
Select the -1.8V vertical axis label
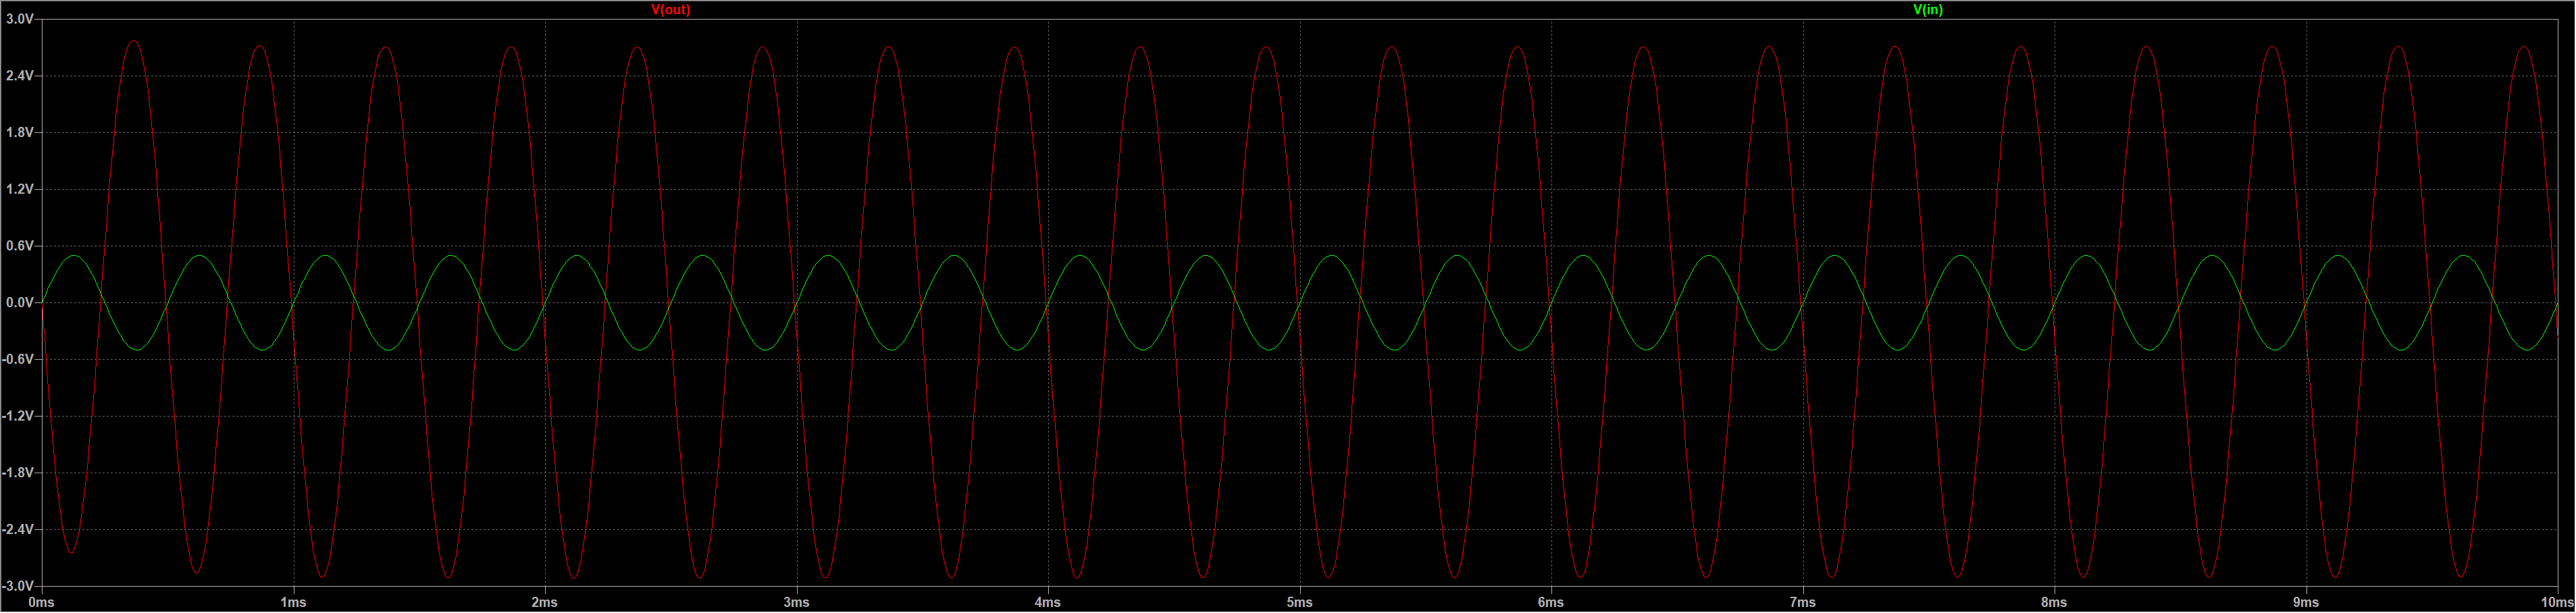(x=18, y=473)
